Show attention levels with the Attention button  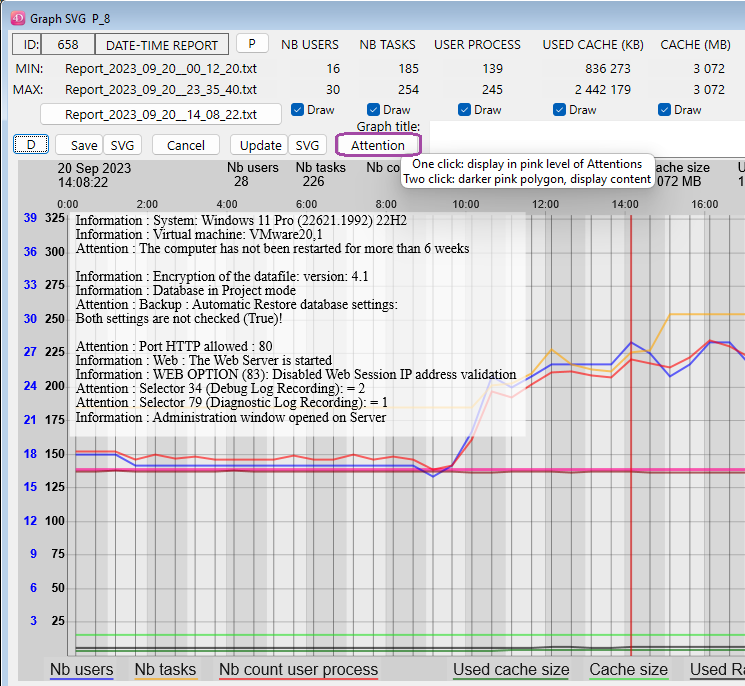[378, 145]
